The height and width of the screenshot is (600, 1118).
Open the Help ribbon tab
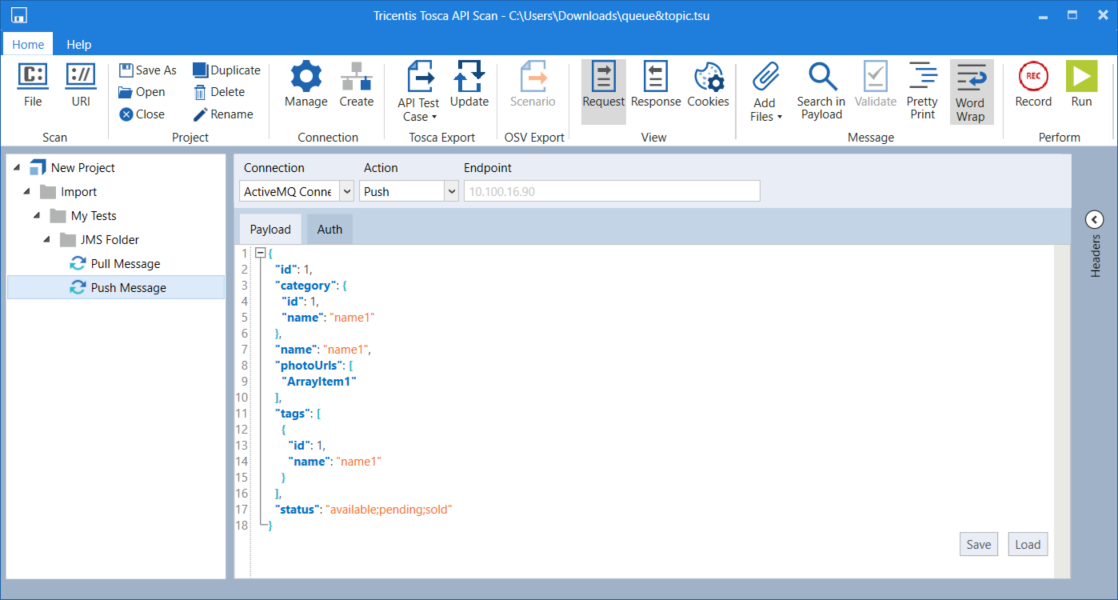click(79, 44)
